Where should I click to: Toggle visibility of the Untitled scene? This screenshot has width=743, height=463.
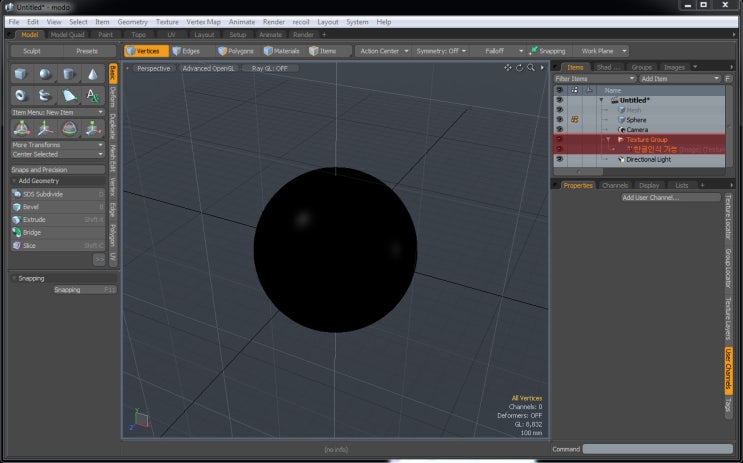(560, 100)
